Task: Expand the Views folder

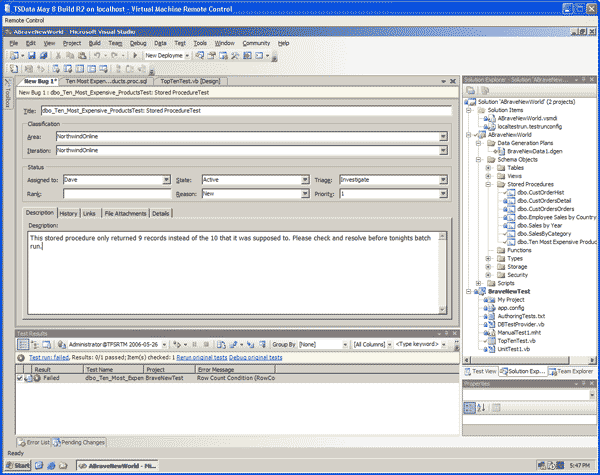Action: tap(489, 176)
